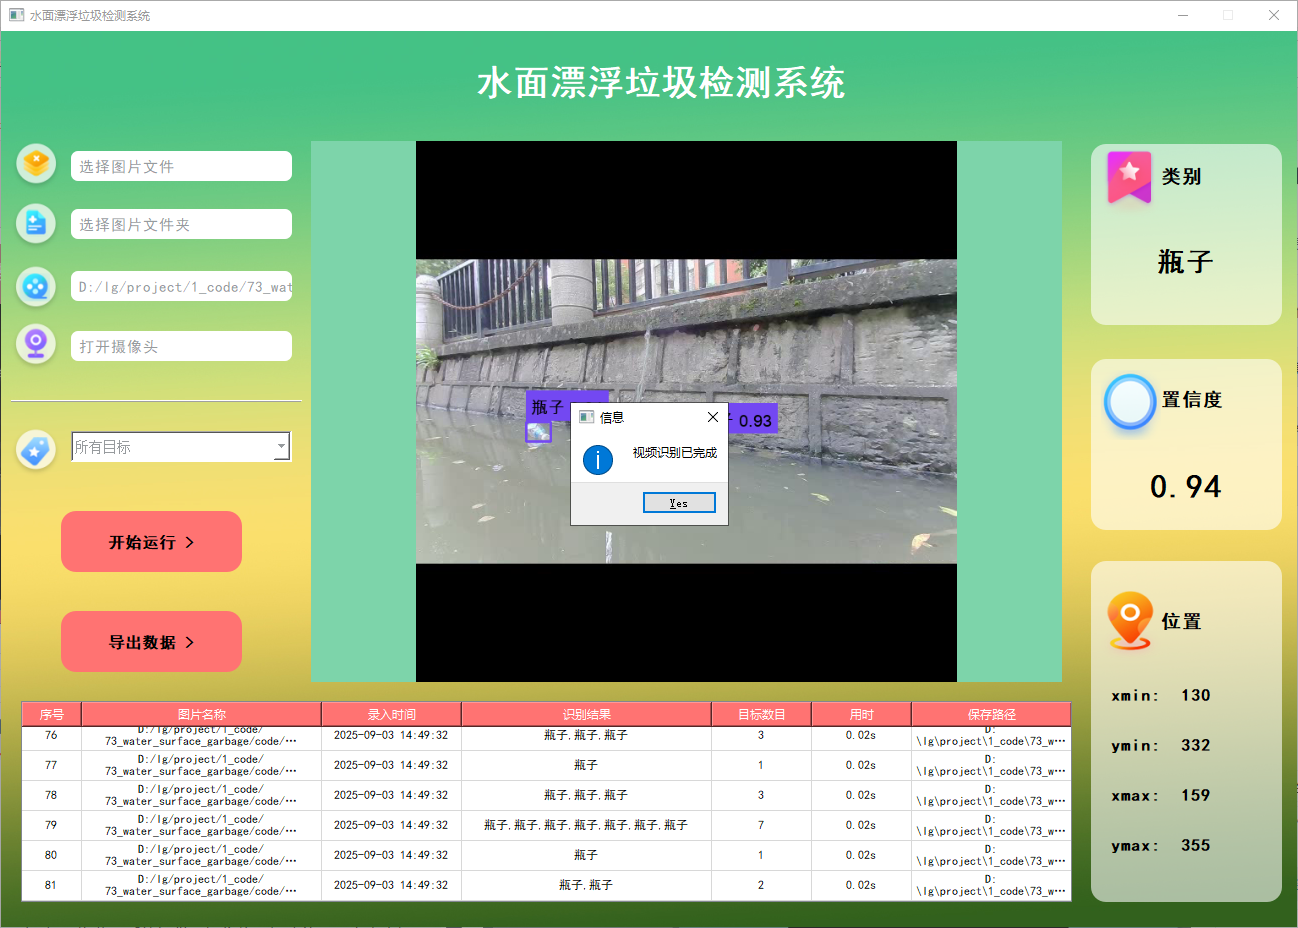Select row number 81 cell

click(51, 885)
